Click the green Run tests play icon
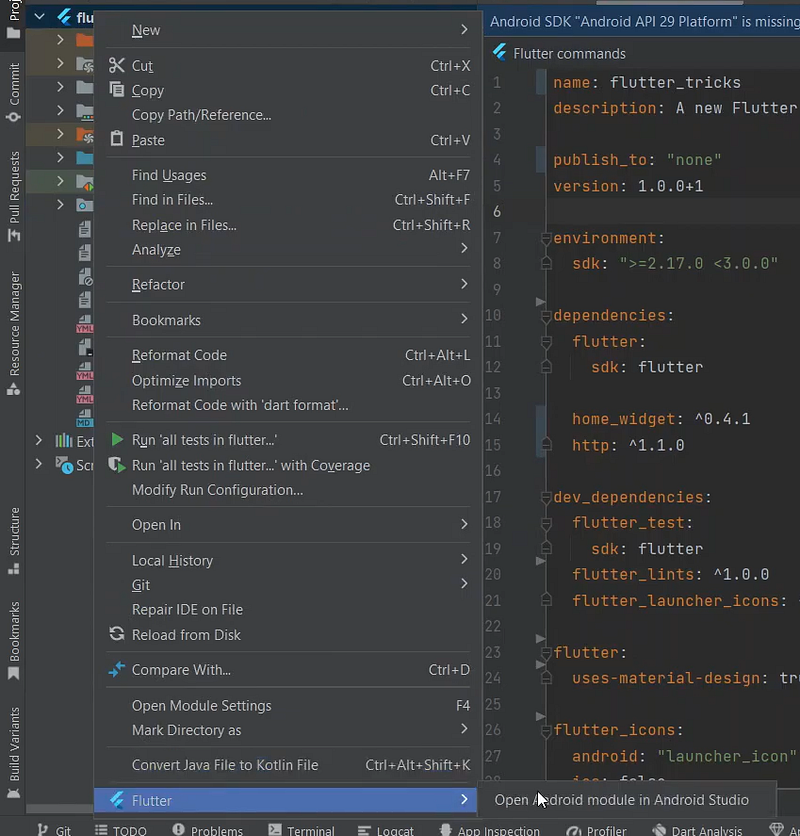The image size is (800, 836). tap(117, 439)
